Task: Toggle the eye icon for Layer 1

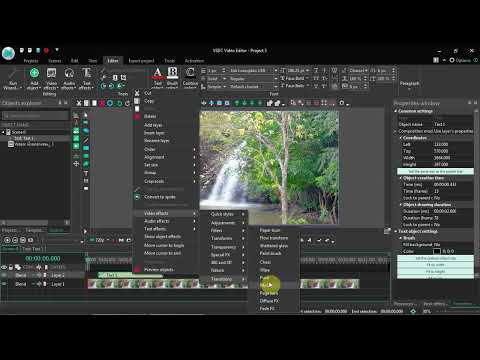Action: click(4, 284)
